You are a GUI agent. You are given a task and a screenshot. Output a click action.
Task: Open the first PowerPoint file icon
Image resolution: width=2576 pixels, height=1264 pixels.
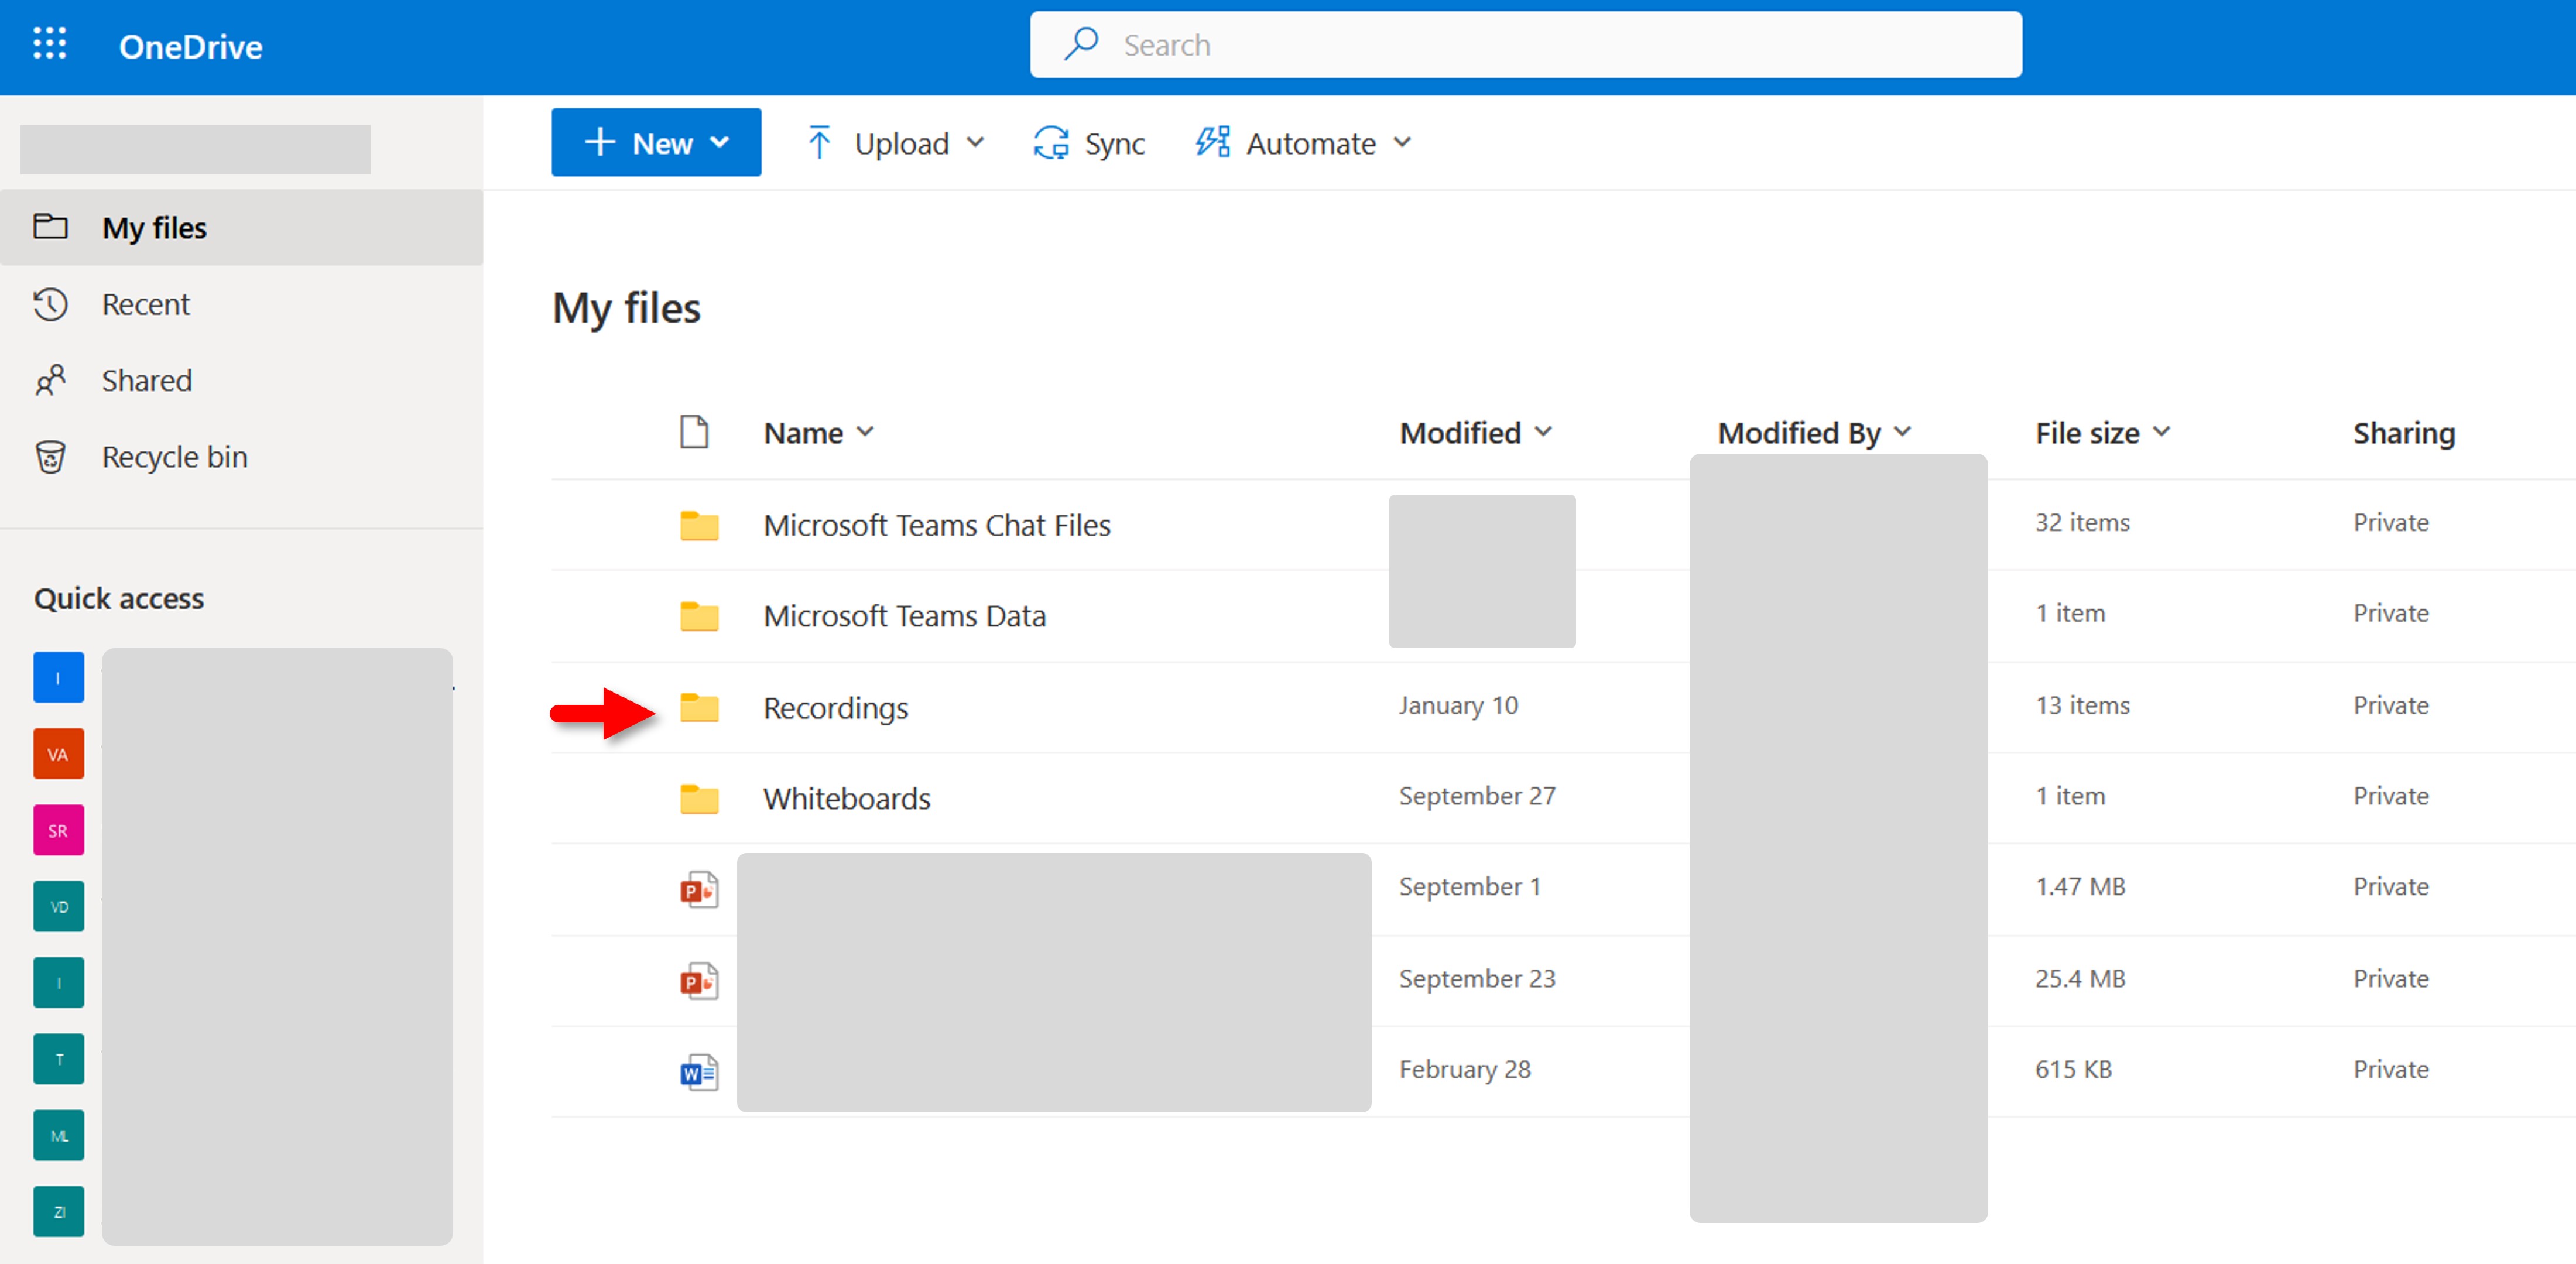(699, 889)
